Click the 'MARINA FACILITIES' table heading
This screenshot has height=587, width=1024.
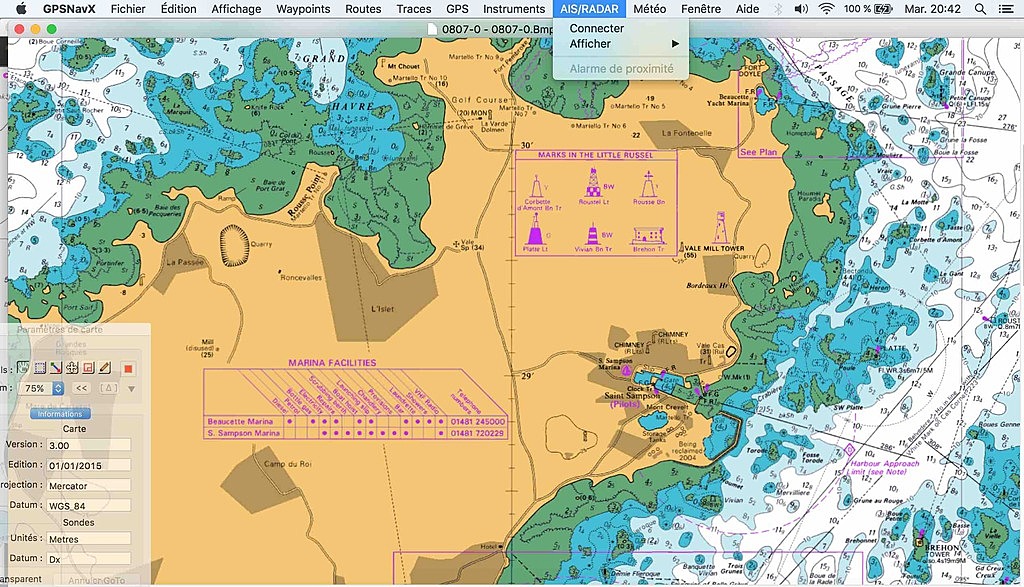(x=332, y=362)
